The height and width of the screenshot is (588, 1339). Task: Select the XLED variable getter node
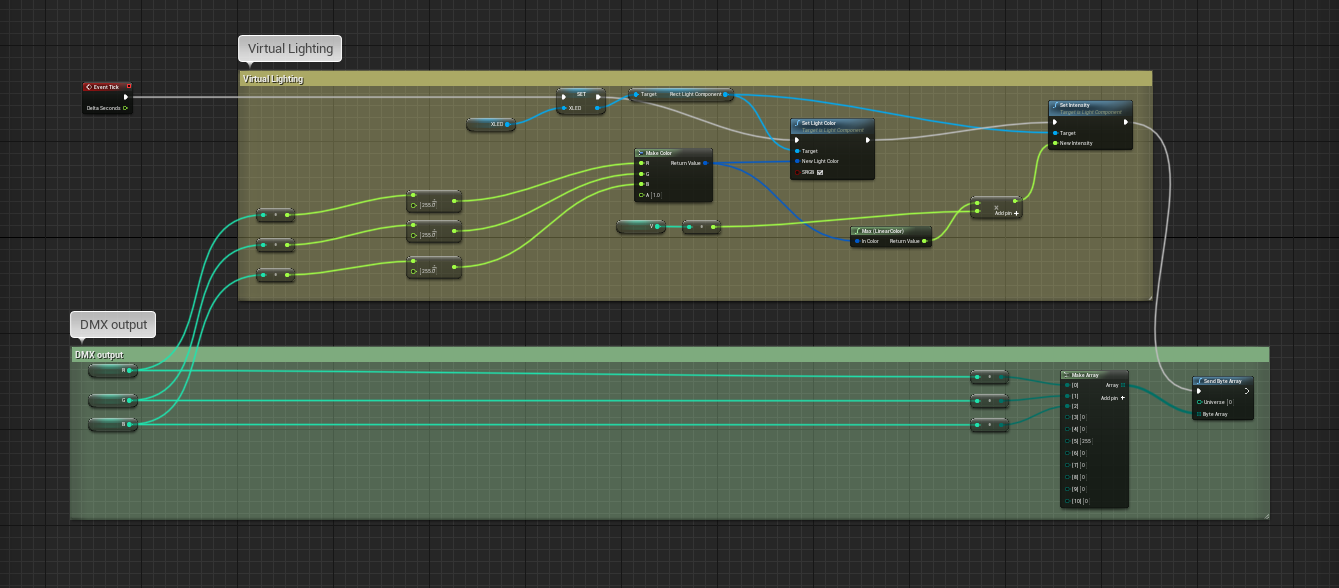(x=490, y=124)
